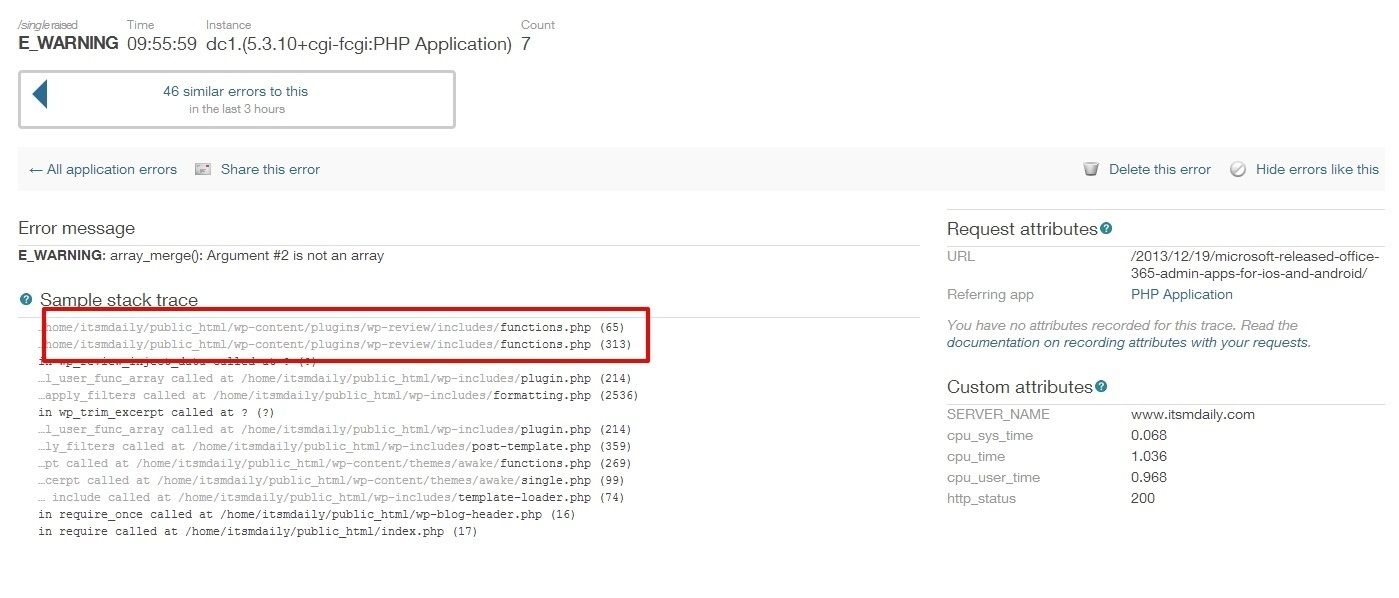The width and height of the screenshot is (1399, 598).
Task: Click the trash can icon
Action: click(x=1091, y=170)
